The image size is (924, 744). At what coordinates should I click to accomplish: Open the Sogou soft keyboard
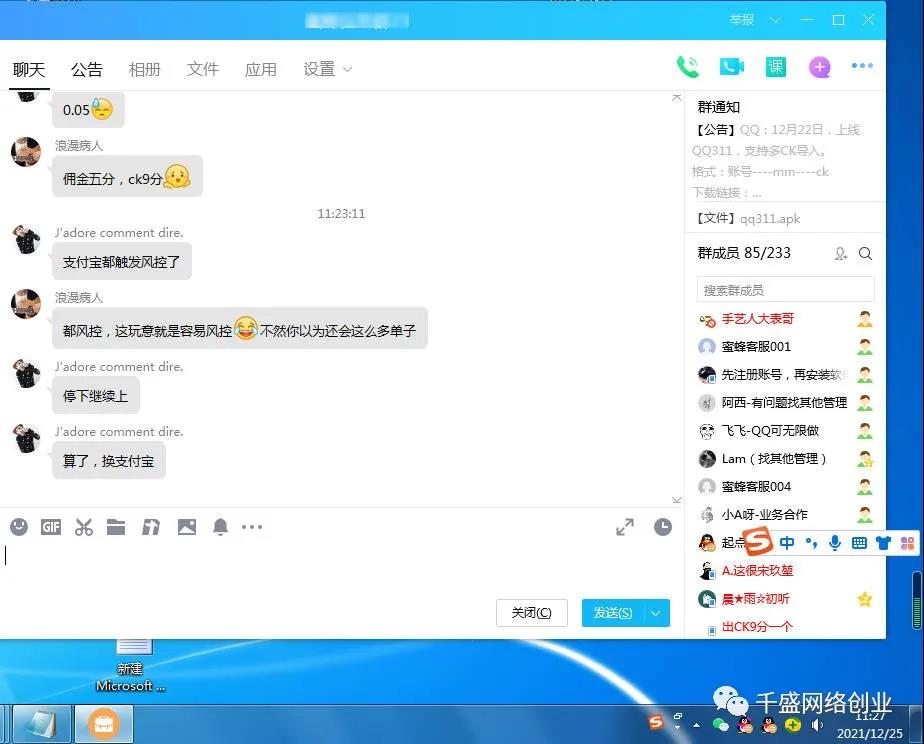(x=859, y=543)
